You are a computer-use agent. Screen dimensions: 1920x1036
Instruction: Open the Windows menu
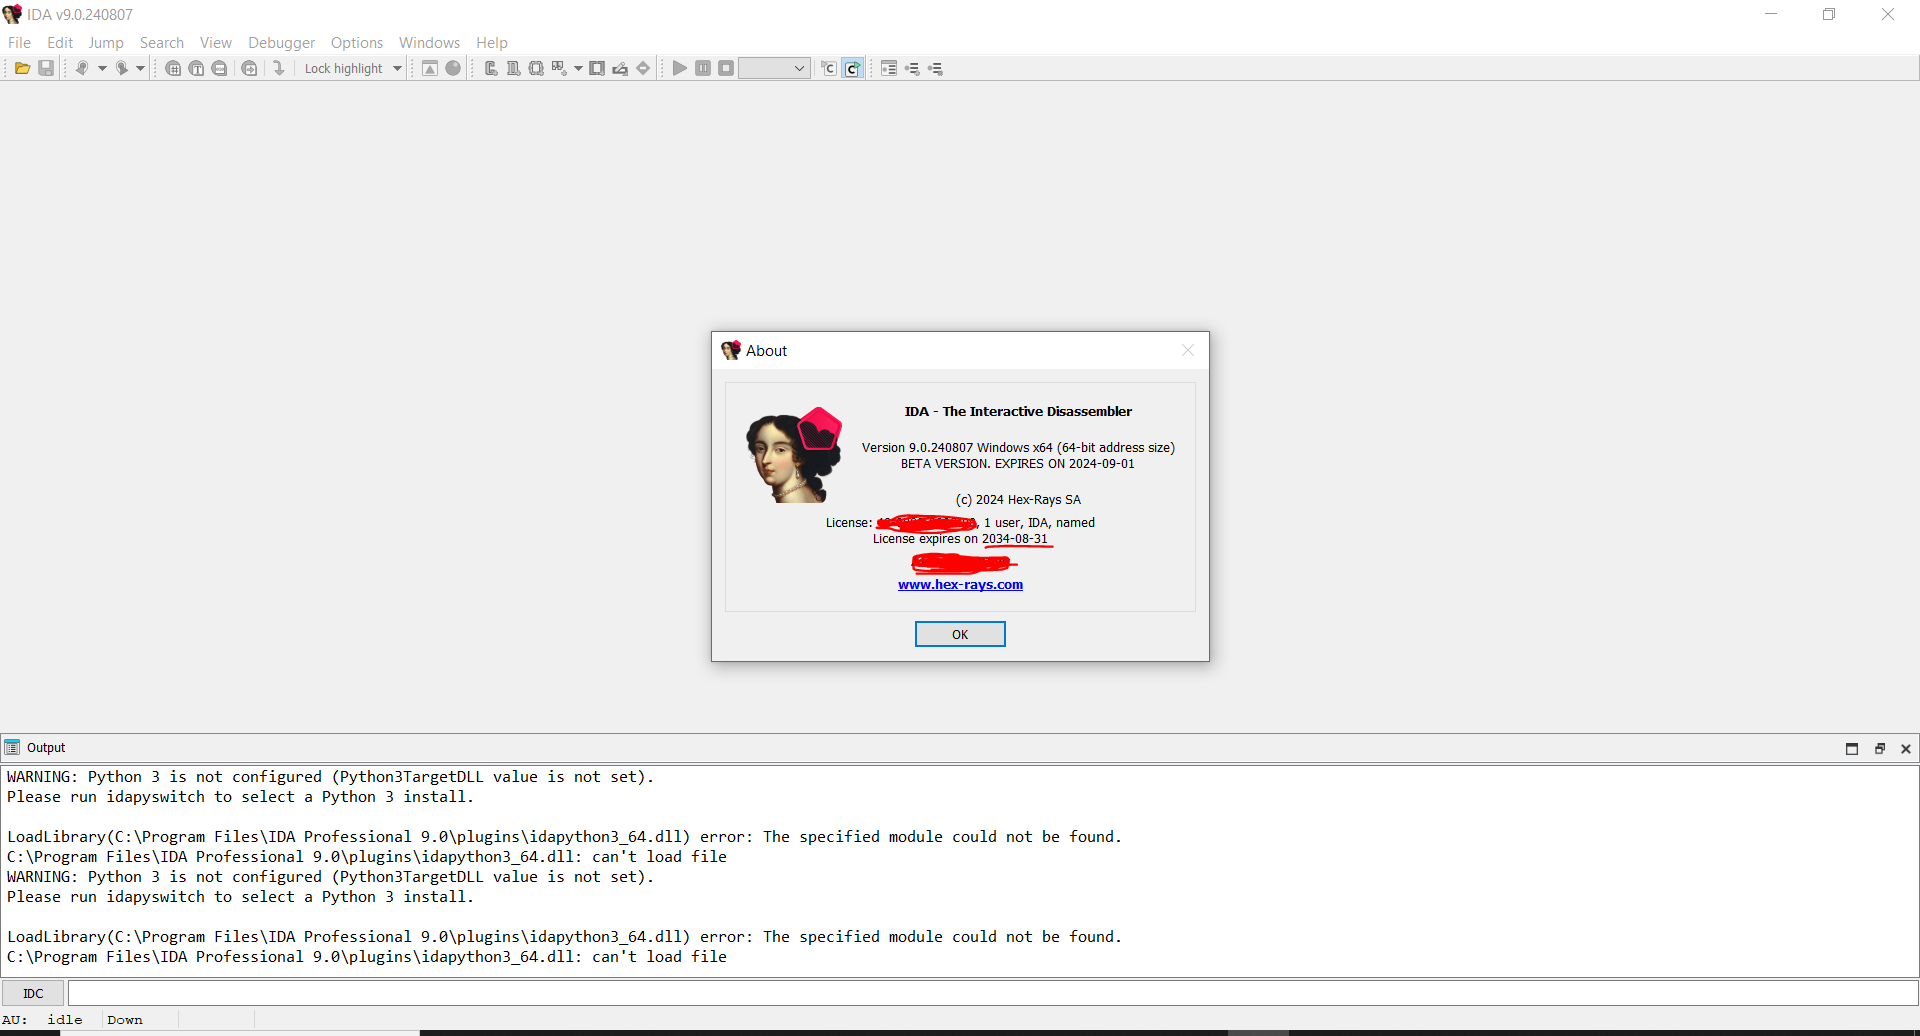point(429,42)
